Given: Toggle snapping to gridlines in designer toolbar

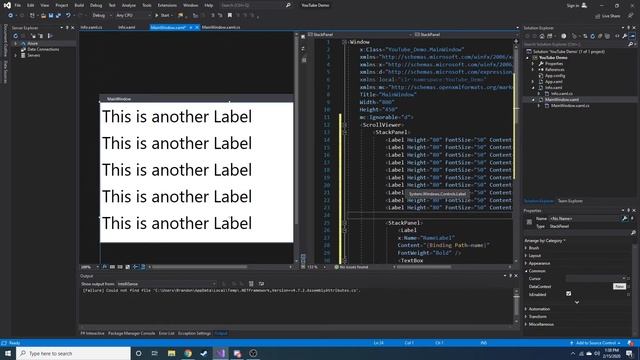Looking at the screenshot, I should click(x=120, y=267).
